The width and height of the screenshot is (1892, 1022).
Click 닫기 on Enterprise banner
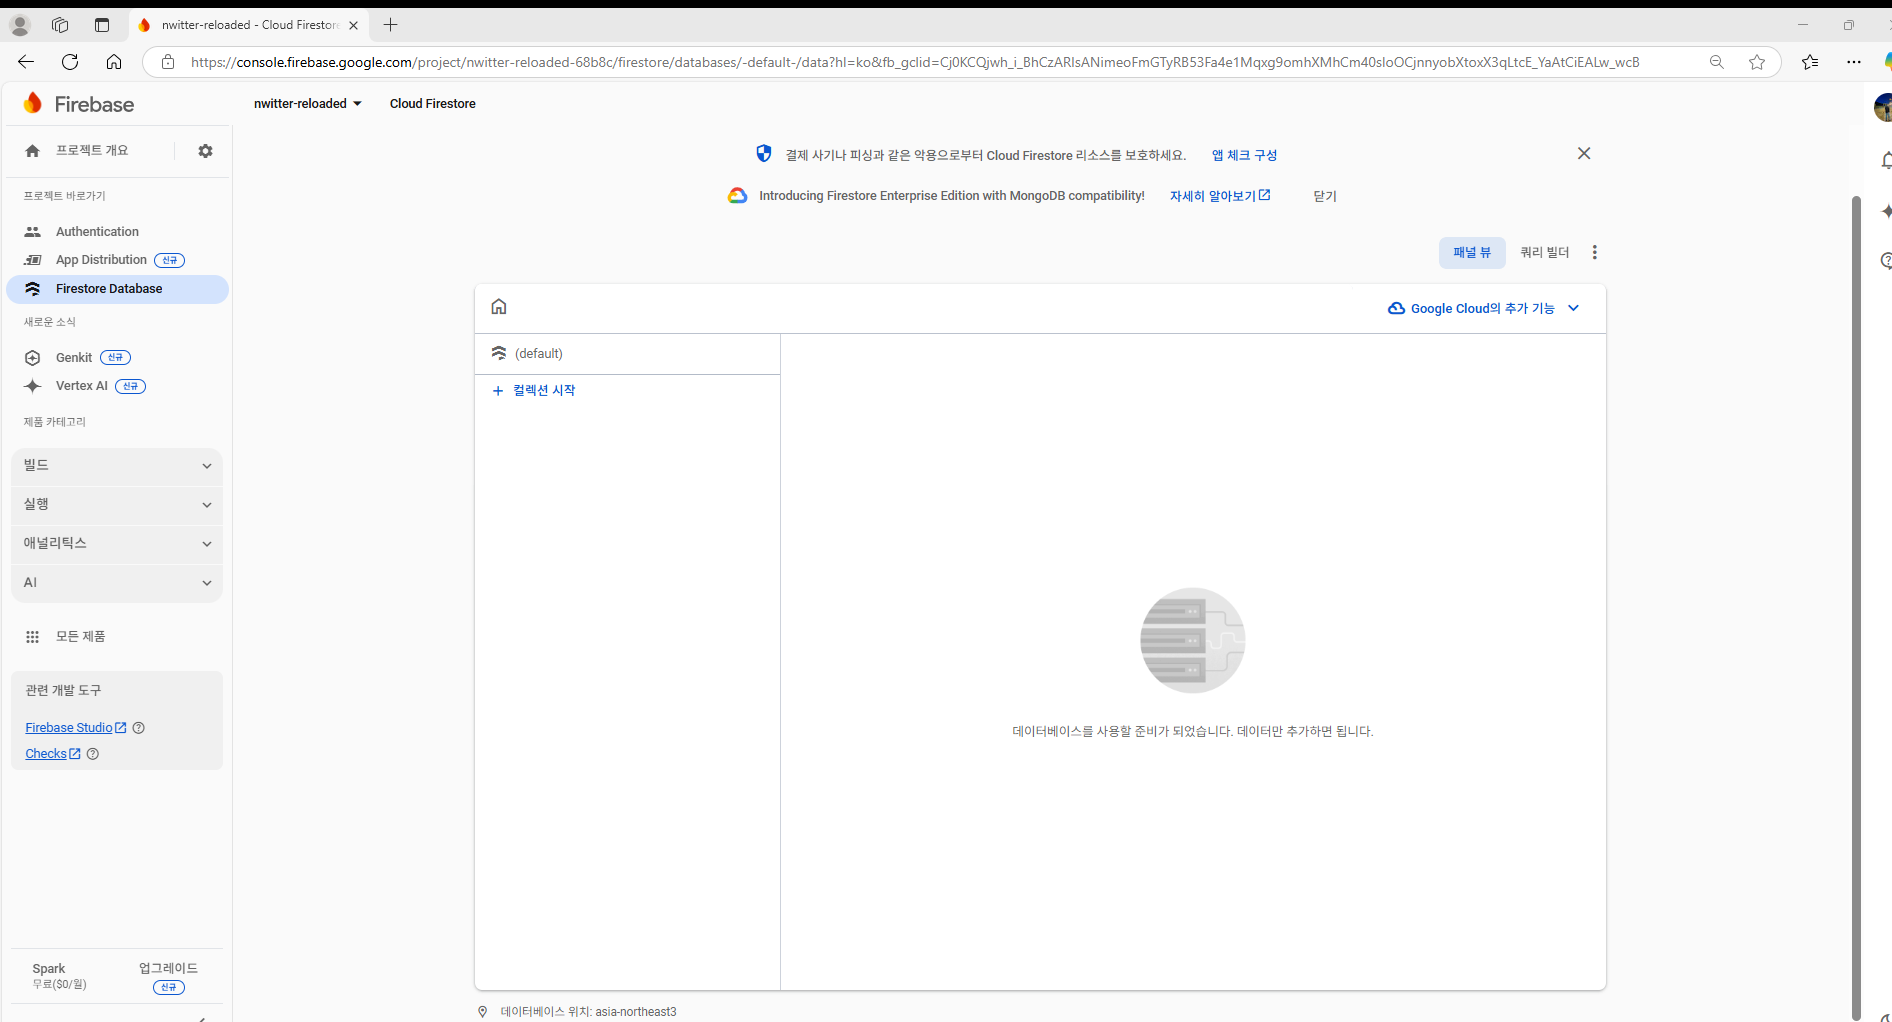(x=1325, y=196)
